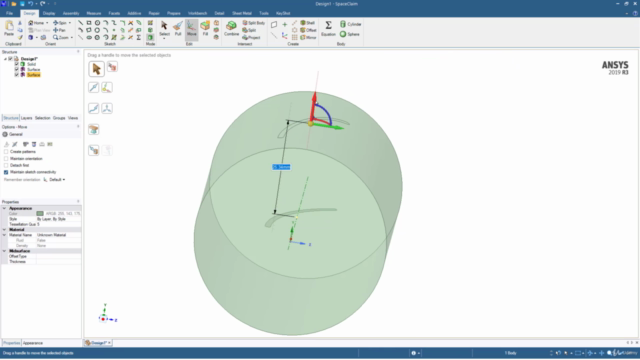Open the Groups panel tab

tap(59, 118)
